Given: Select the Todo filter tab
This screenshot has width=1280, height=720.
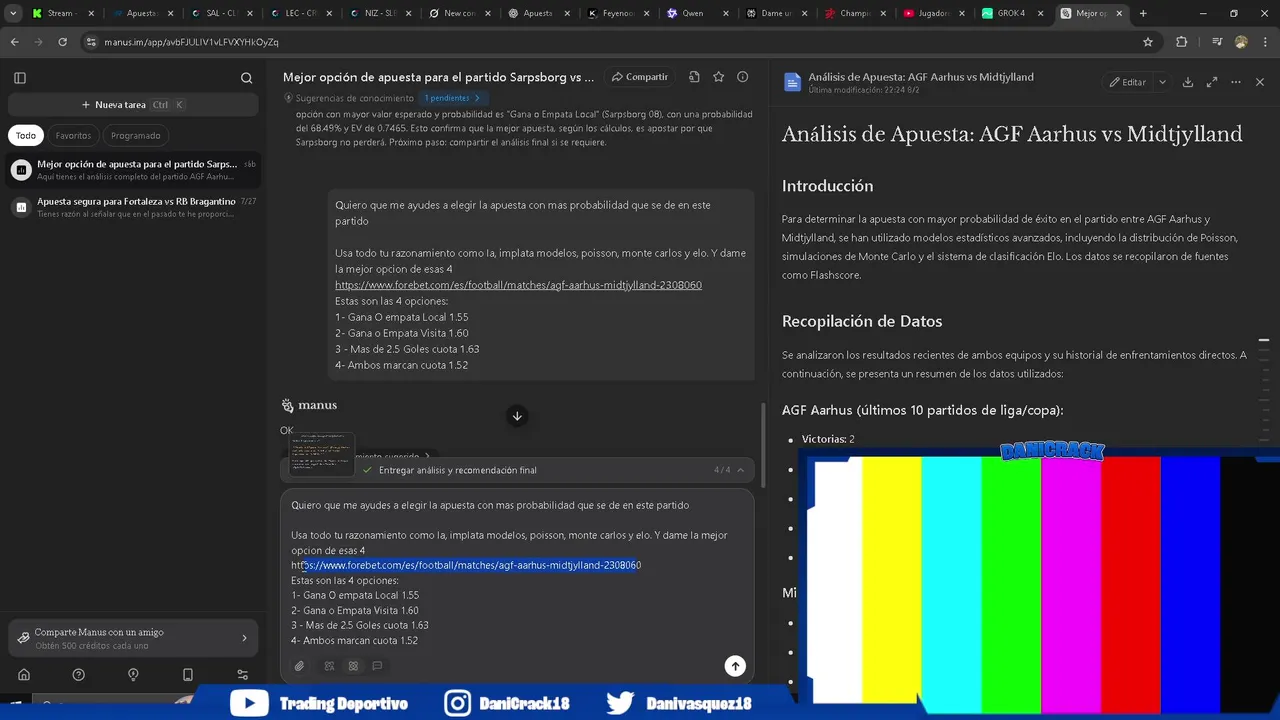Looking at the screenshot, I should (x=26, y=135).
